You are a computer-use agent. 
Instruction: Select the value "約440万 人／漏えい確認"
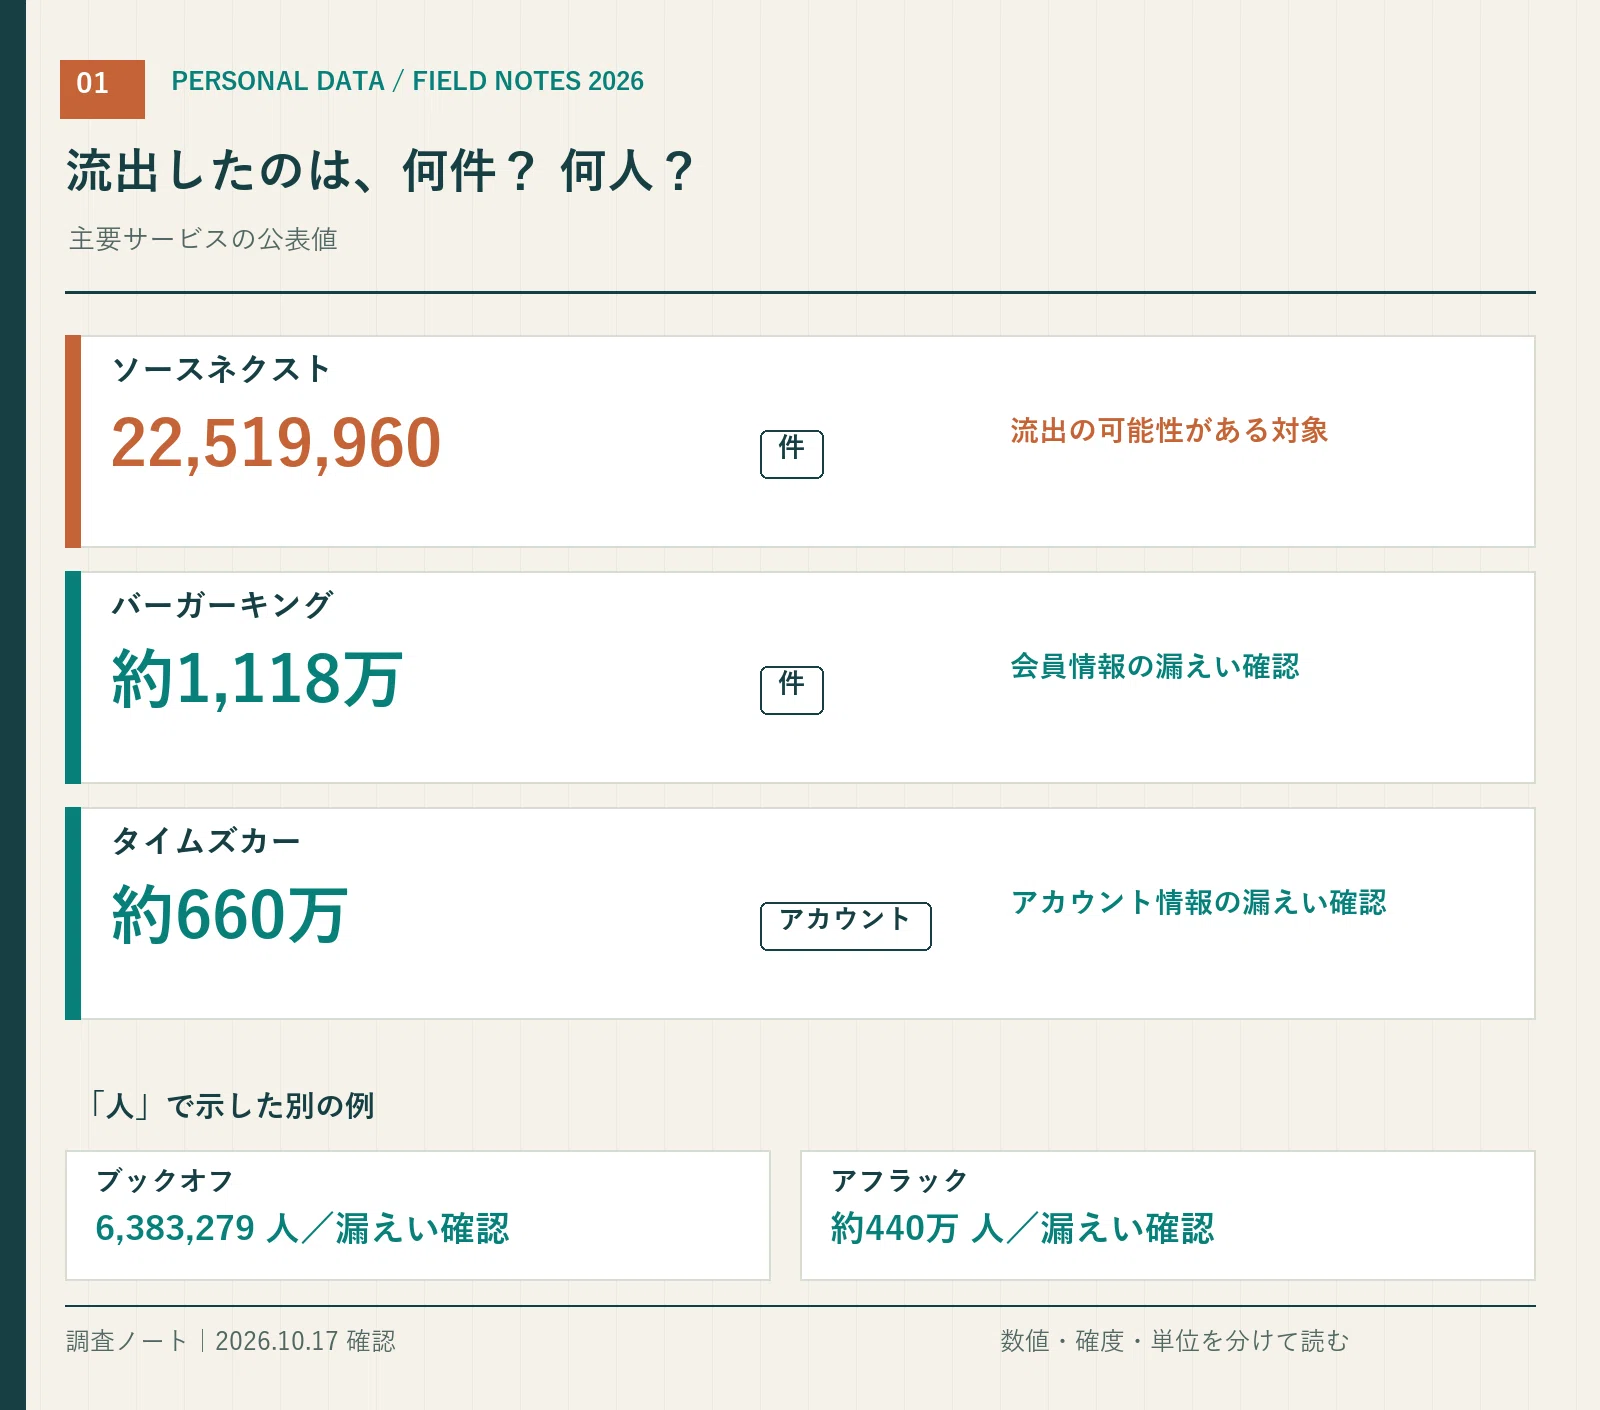coord(1022,1229)
